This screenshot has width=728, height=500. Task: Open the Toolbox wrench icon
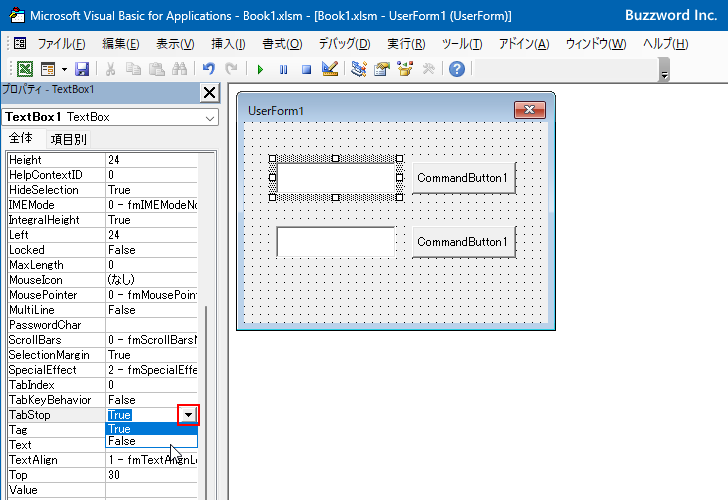tap(428, 69)
